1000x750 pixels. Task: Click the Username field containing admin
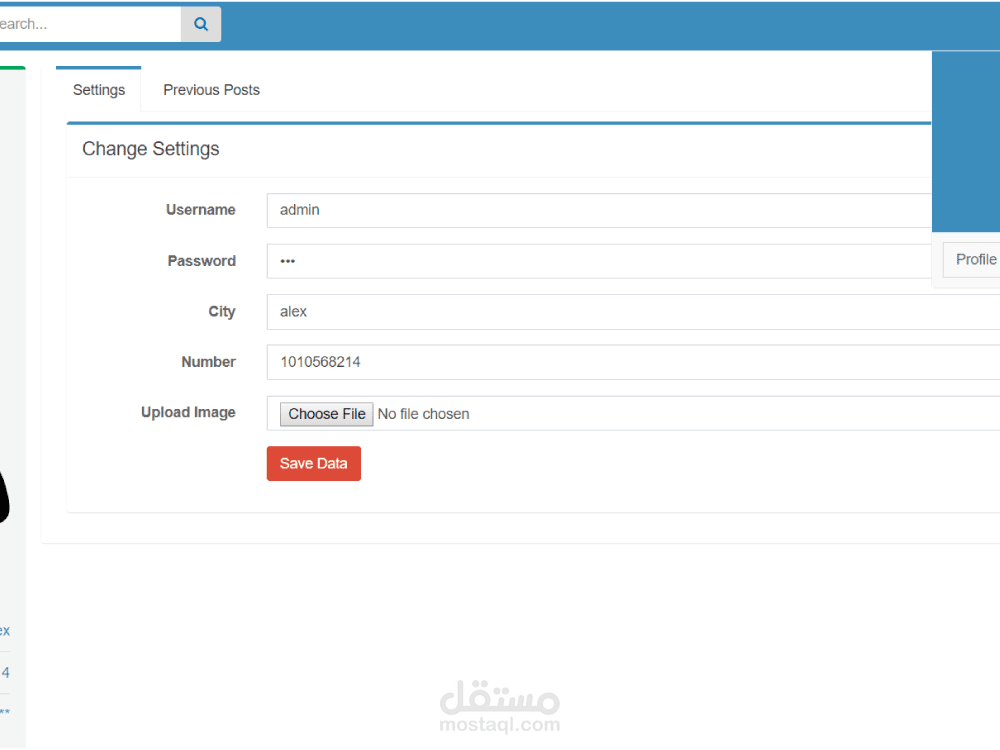pyautogui.click(x=599, y=210)
